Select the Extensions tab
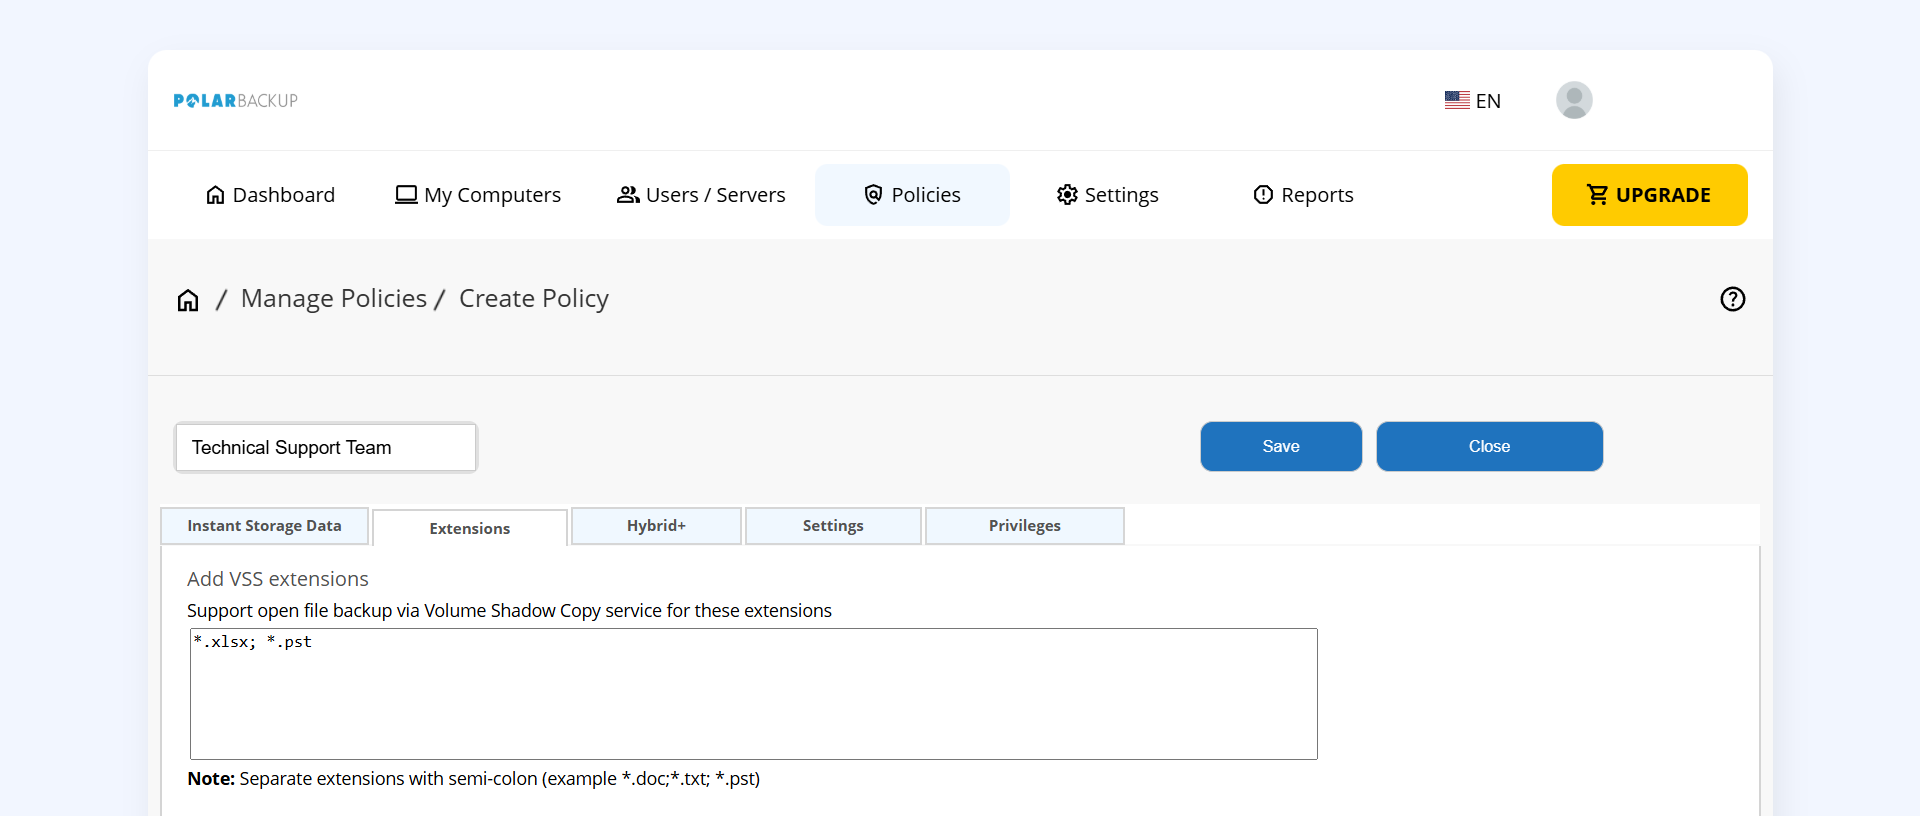The height and width of the screenshot is (816, 1920). [469, 528]
